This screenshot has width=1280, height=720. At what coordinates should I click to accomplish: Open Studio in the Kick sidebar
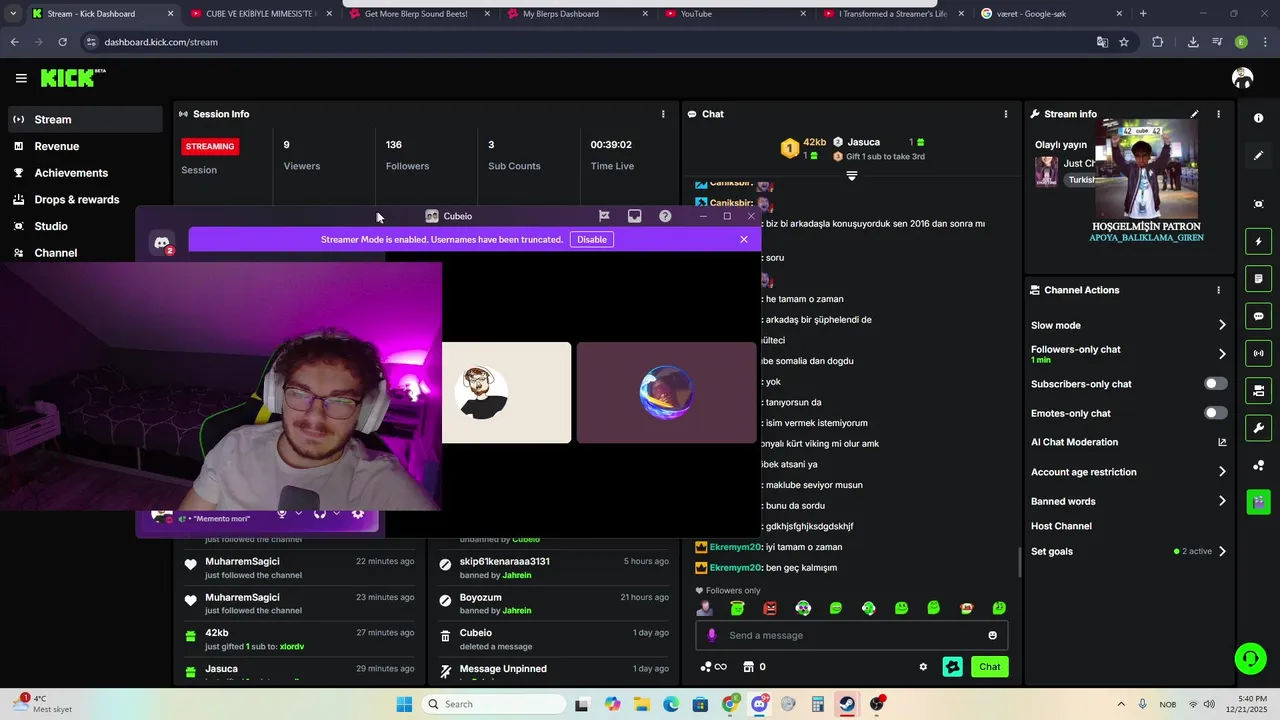(x=85, y=226)
